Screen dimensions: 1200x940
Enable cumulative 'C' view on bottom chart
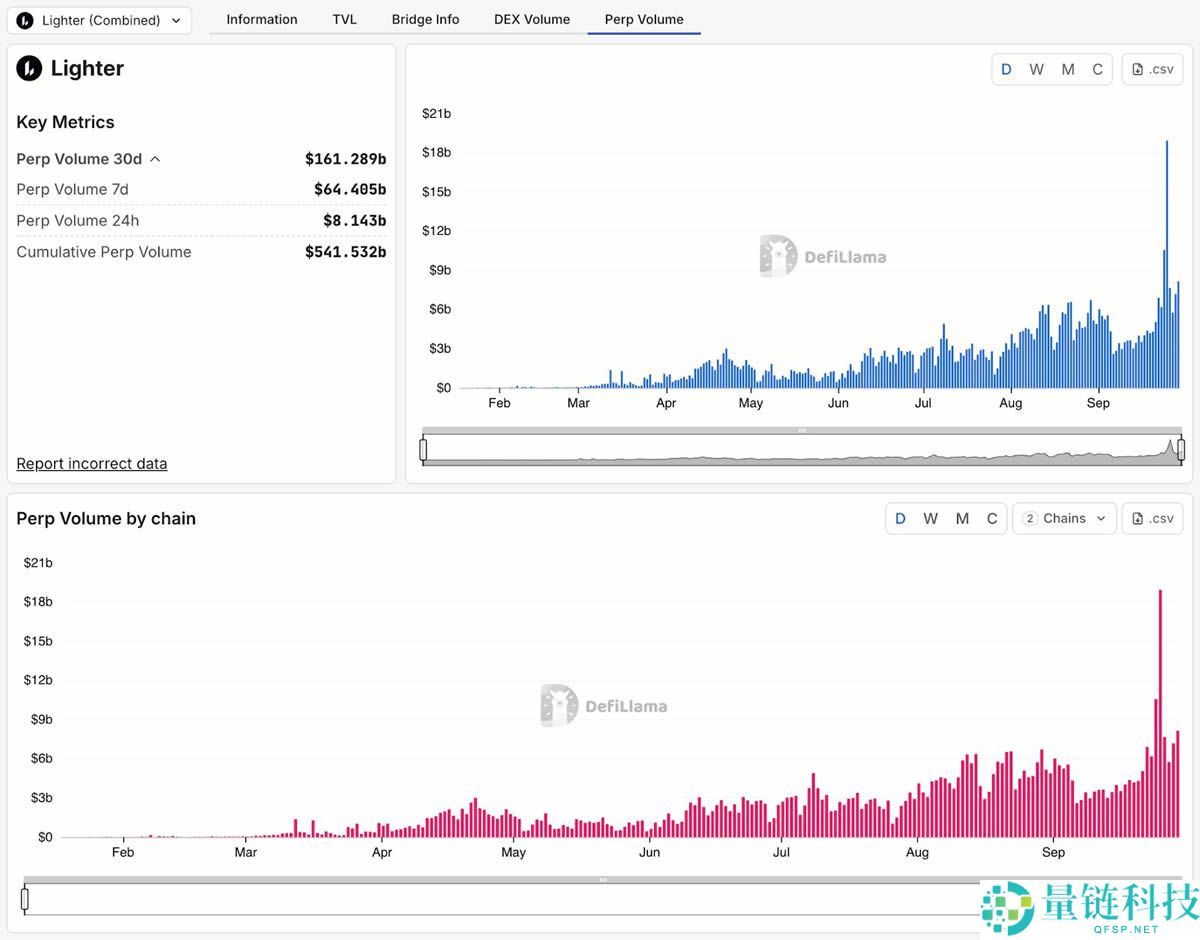coord(992,518)
